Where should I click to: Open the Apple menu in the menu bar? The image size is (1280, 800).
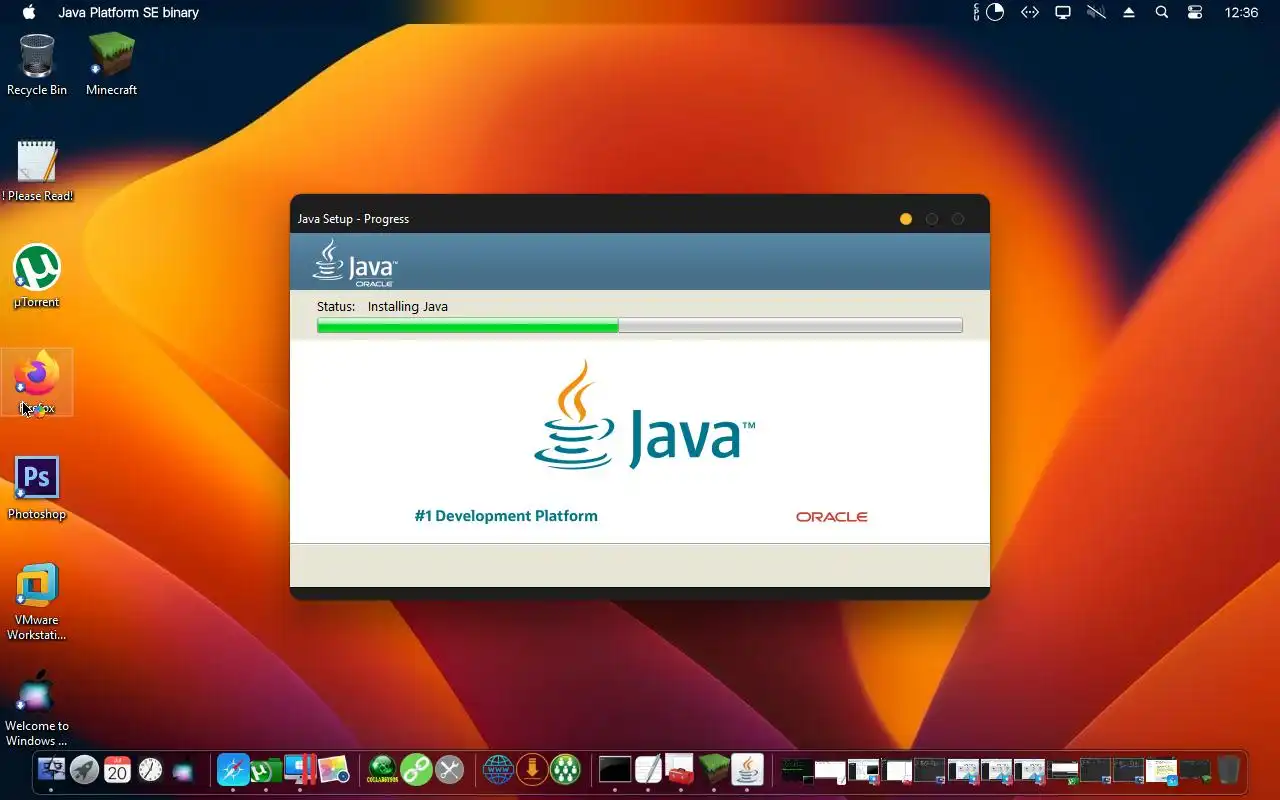point(29,13)
